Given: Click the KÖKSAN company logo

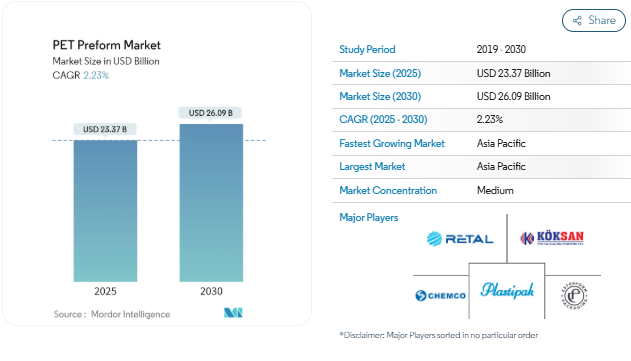Looking at the screenshot, I should pos(552,238).
